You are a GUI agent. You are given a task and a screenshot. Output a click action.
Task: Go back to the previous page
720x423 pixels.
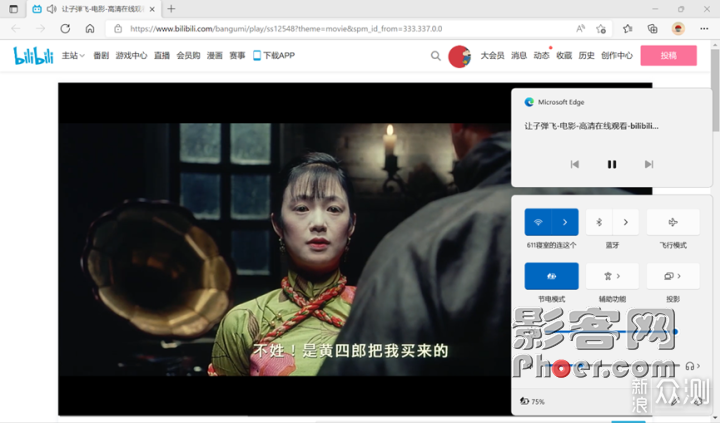coord(16,28)
